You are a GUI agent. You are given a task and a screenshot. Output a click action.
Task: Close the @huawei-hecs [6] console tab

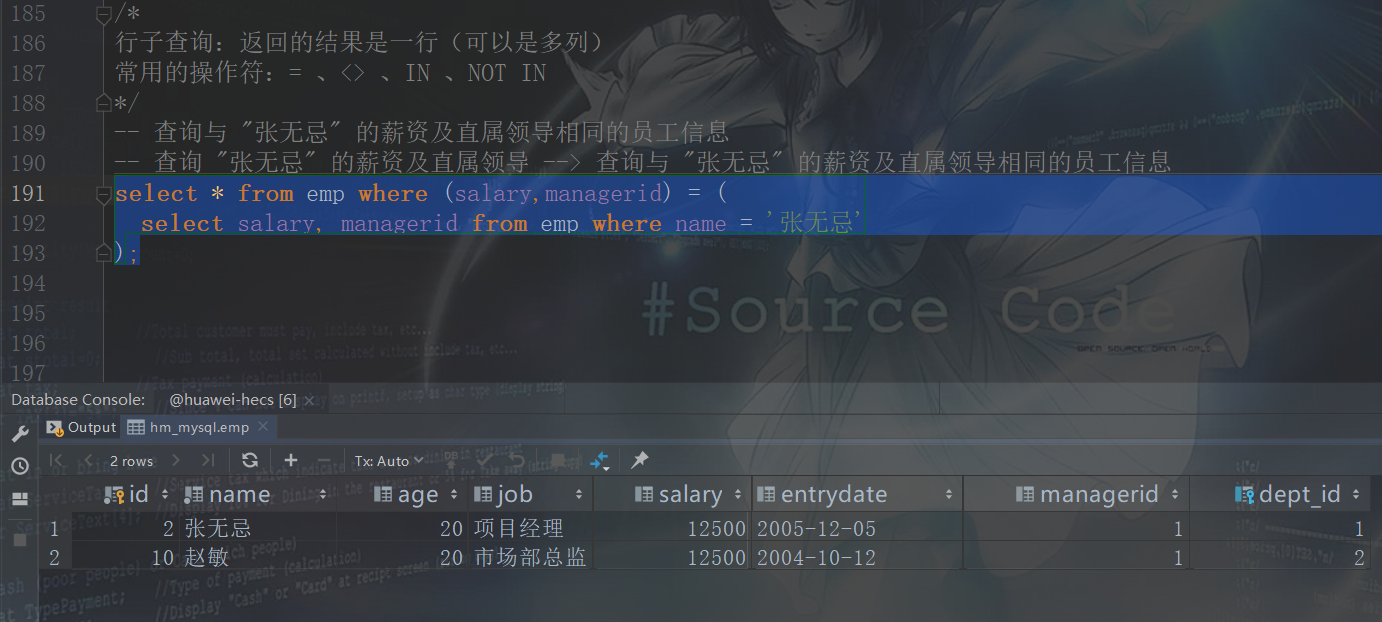(309, 400)
